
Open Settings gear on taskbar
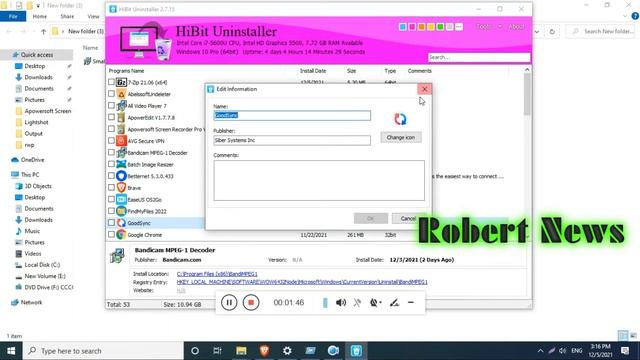point(287,351)
